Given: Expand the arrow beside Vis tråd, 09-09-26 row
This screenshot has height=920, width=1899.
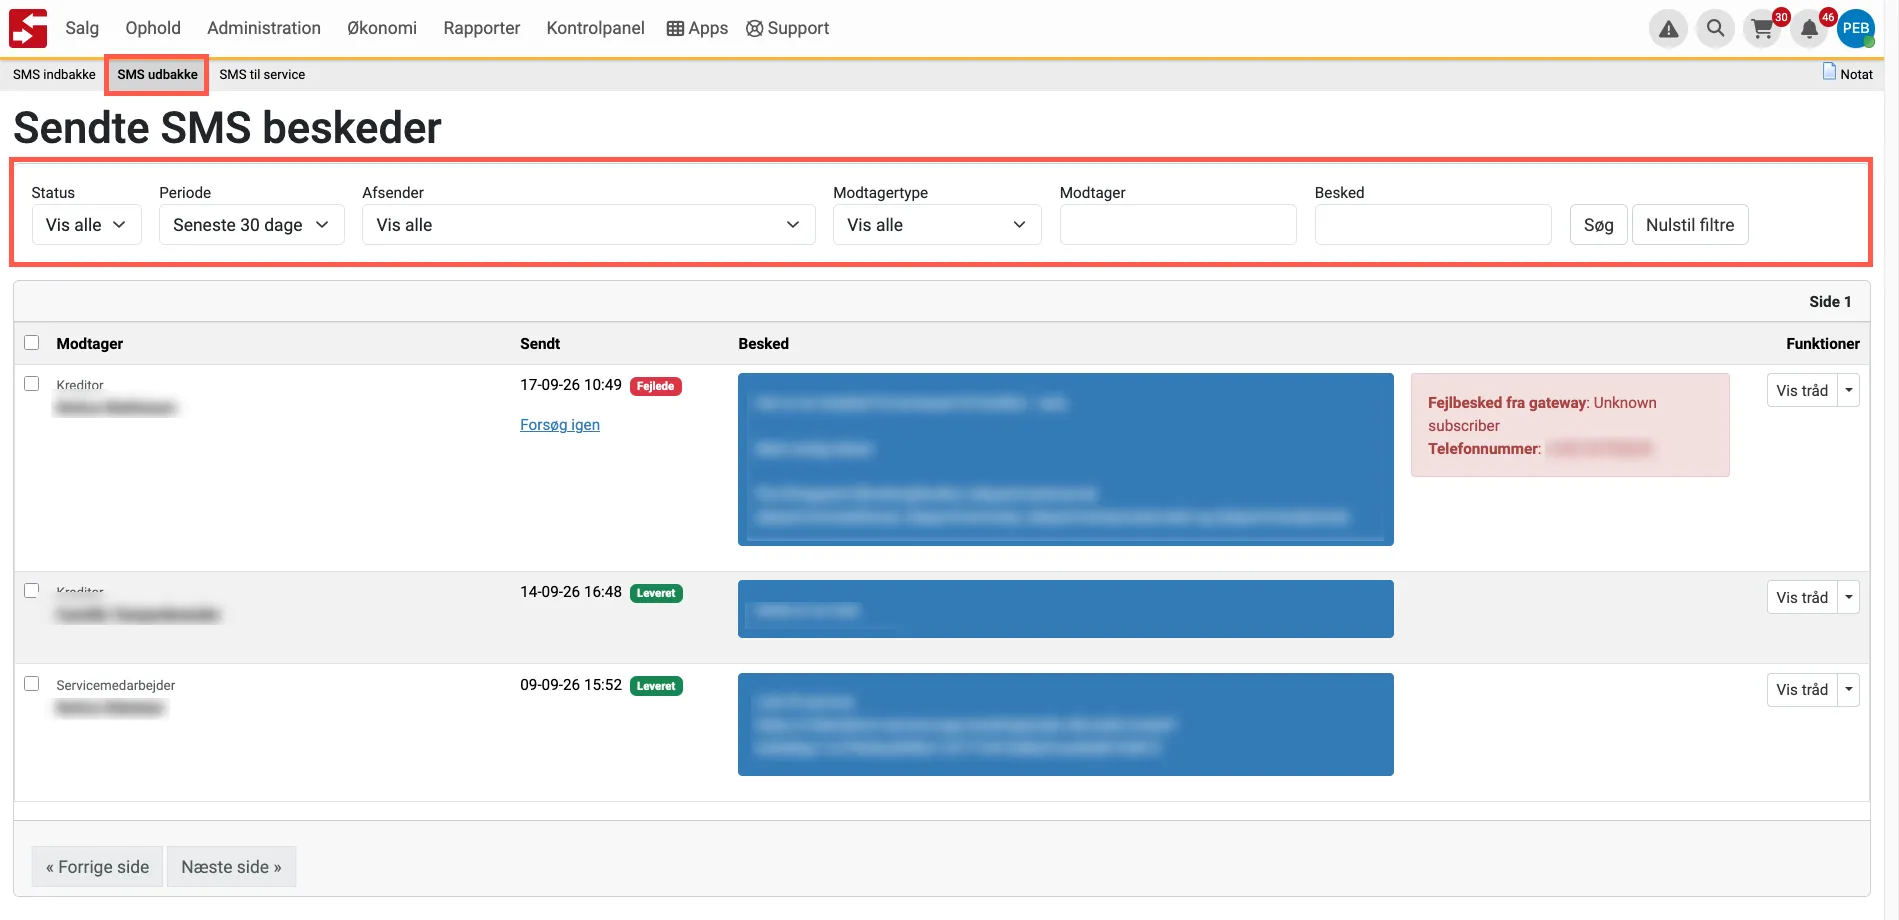Looking at the screenshot, I should (1849, 689).
